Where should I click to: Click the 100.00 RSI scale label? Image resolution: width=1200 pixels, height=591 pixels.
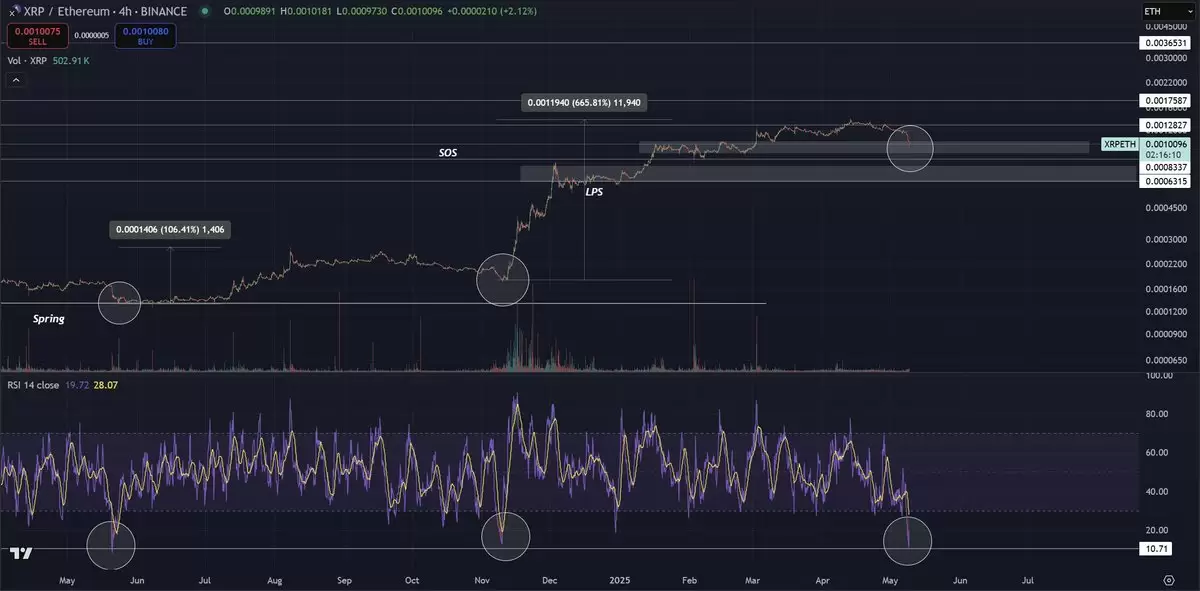[1161, 376]
